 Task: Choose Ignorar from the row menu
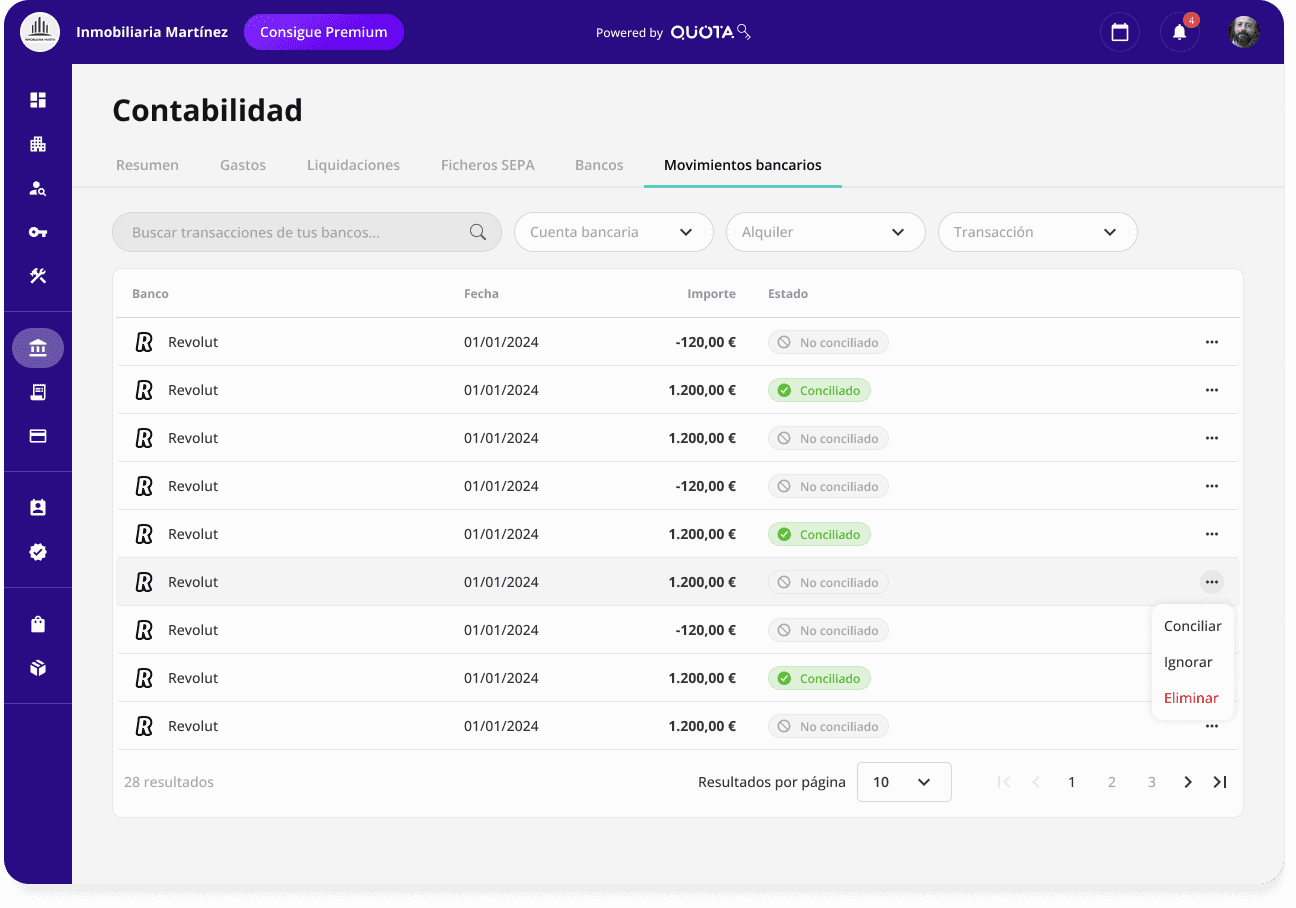coord(1188,662)
